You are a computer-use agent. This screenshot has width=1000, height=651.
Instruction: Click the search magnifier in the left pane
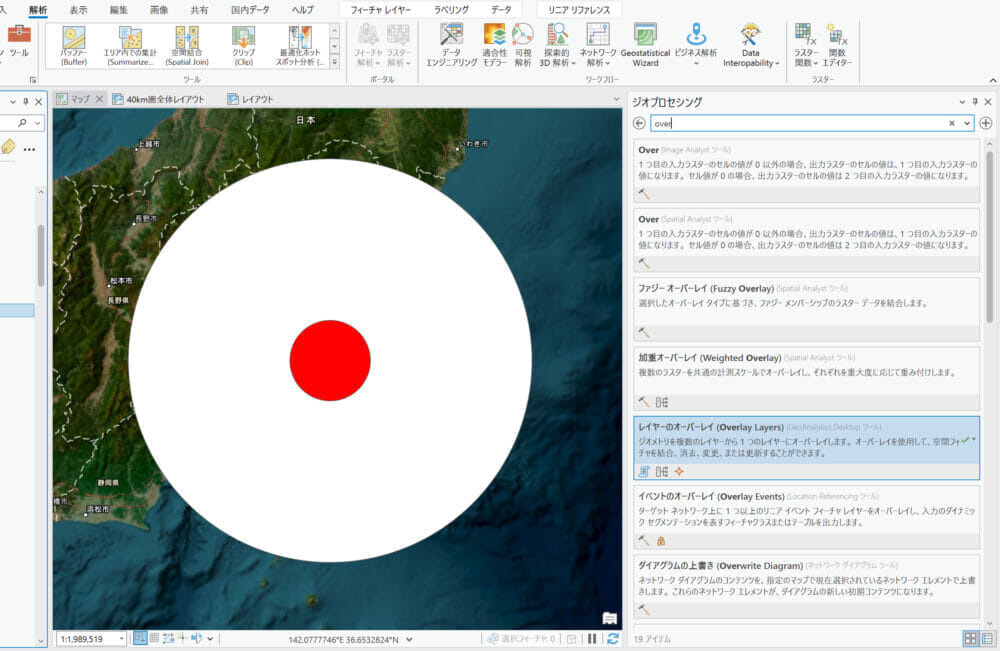[22, 122]
